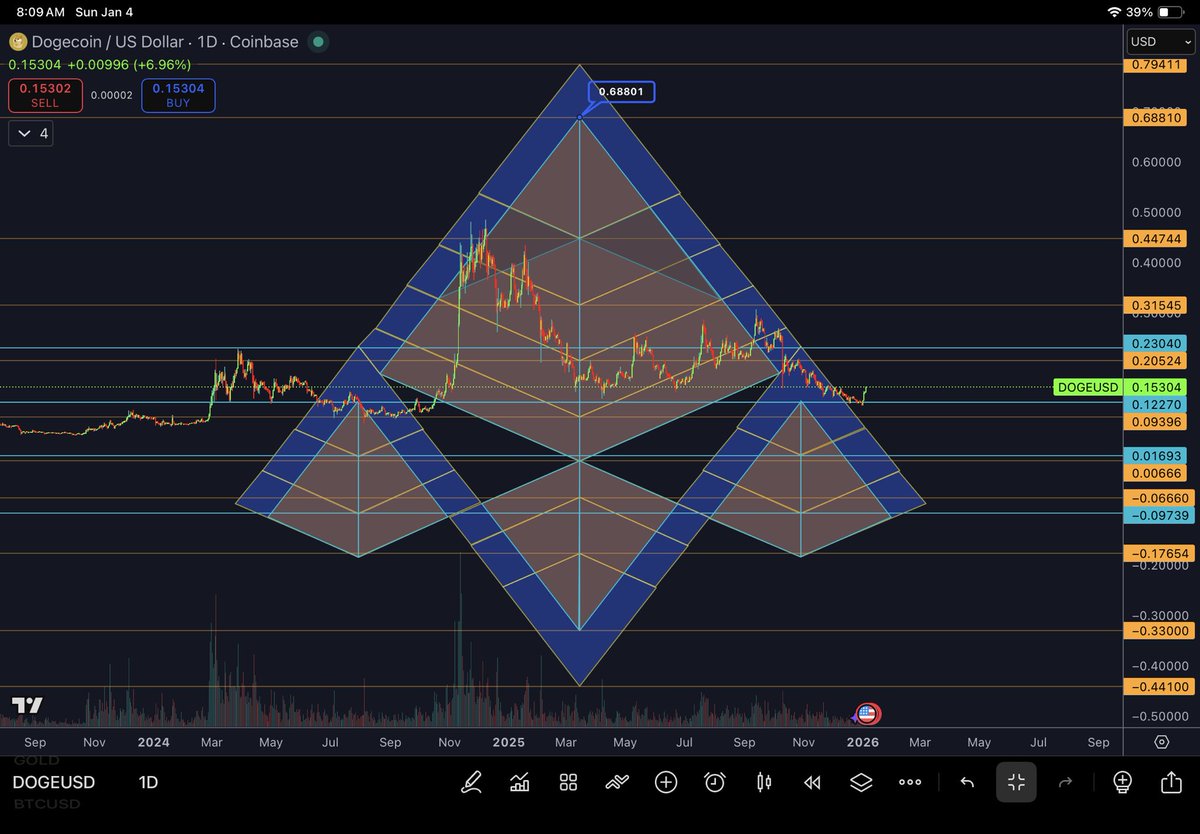Open the drawing tools pencil icon
The height and width of the screenshot is (834, 1200).
click(x=471, y=782)
